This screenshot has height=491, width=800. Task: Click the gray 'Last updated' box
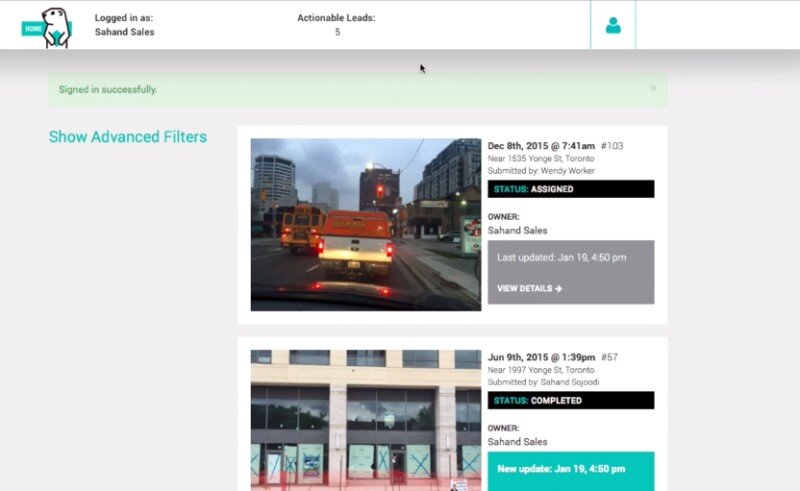click(570, 271)
